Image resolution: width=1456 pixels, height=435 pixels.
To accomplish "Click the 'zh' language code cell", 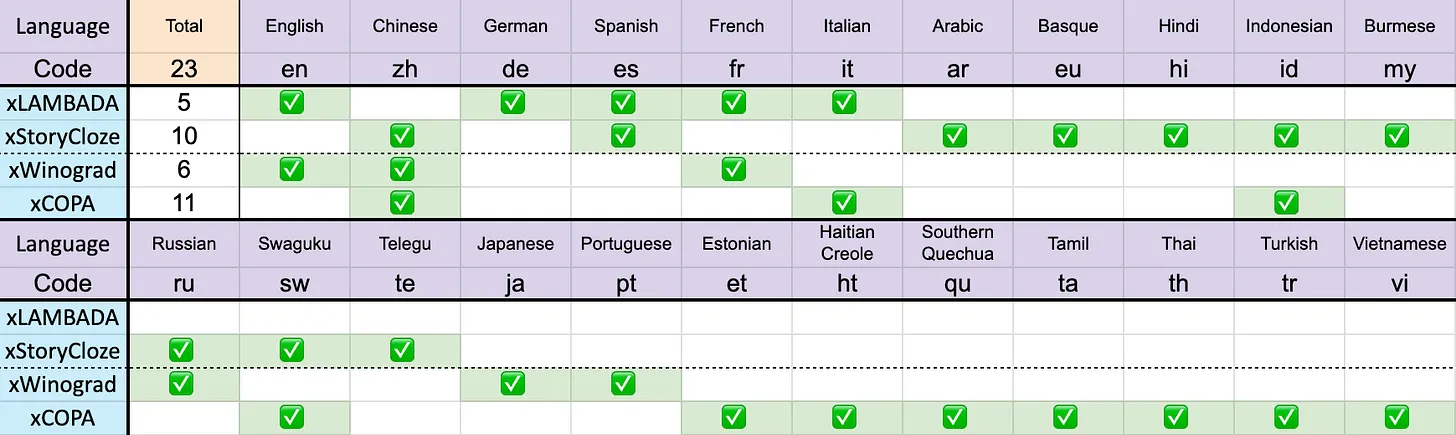I will click(x=404, y=68).
